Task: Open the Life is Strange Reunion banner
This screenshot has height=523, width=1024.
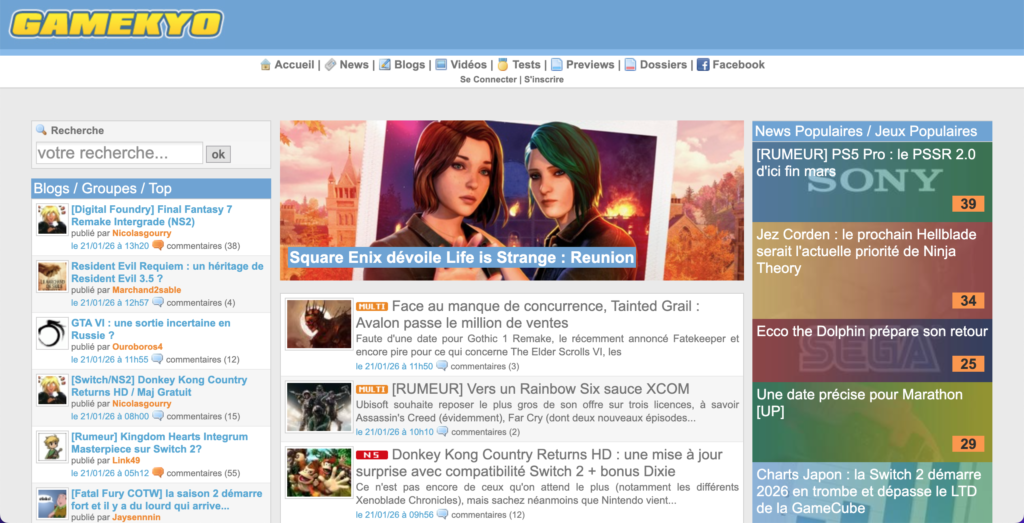Action: coord(511,201)
